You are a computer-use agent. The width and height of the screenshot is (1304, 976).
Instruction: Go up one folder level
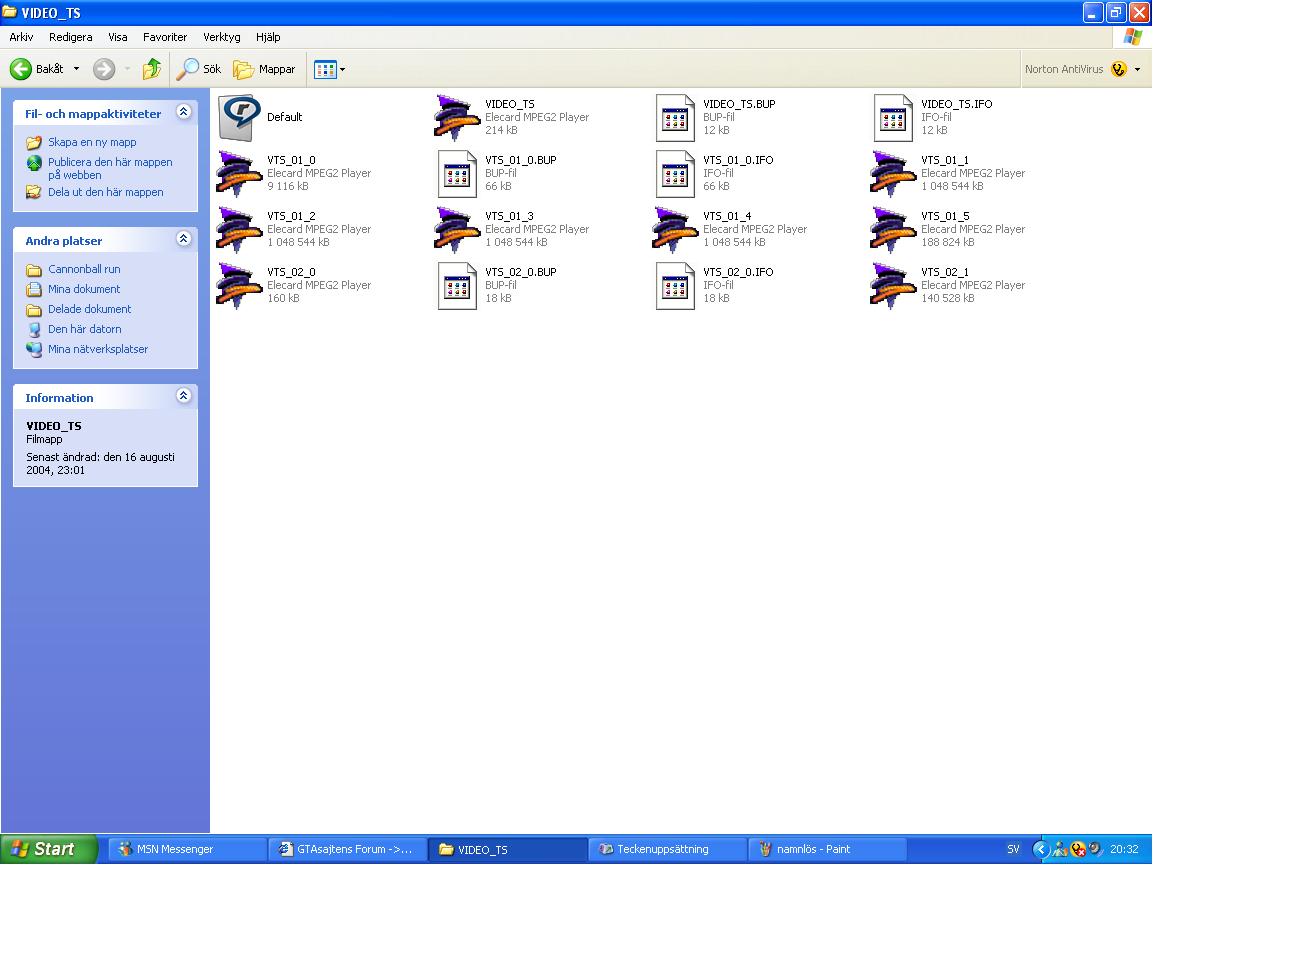coord(151,69)
